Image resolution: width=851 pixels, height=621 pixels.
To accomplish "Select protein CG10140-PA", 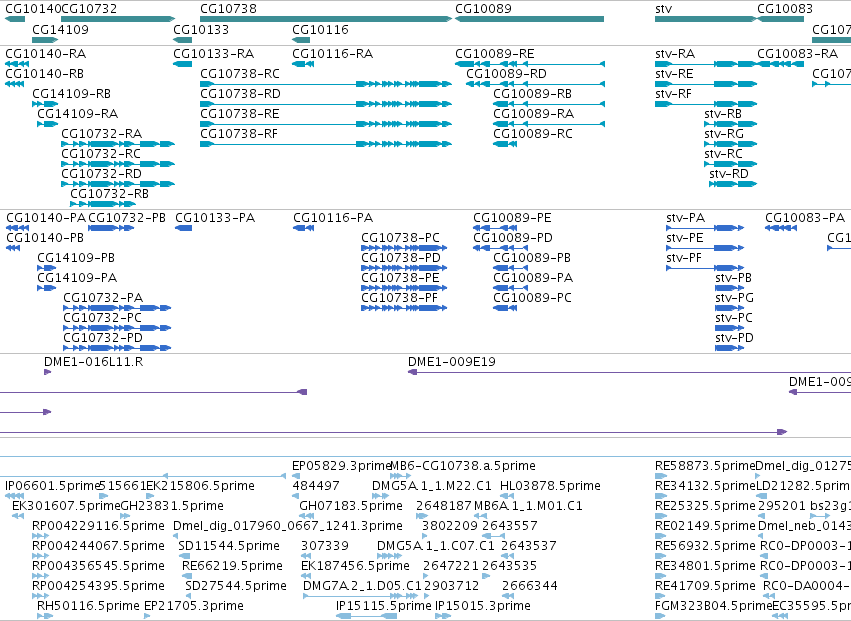I will pyautogui.click(x=46, y=218).
